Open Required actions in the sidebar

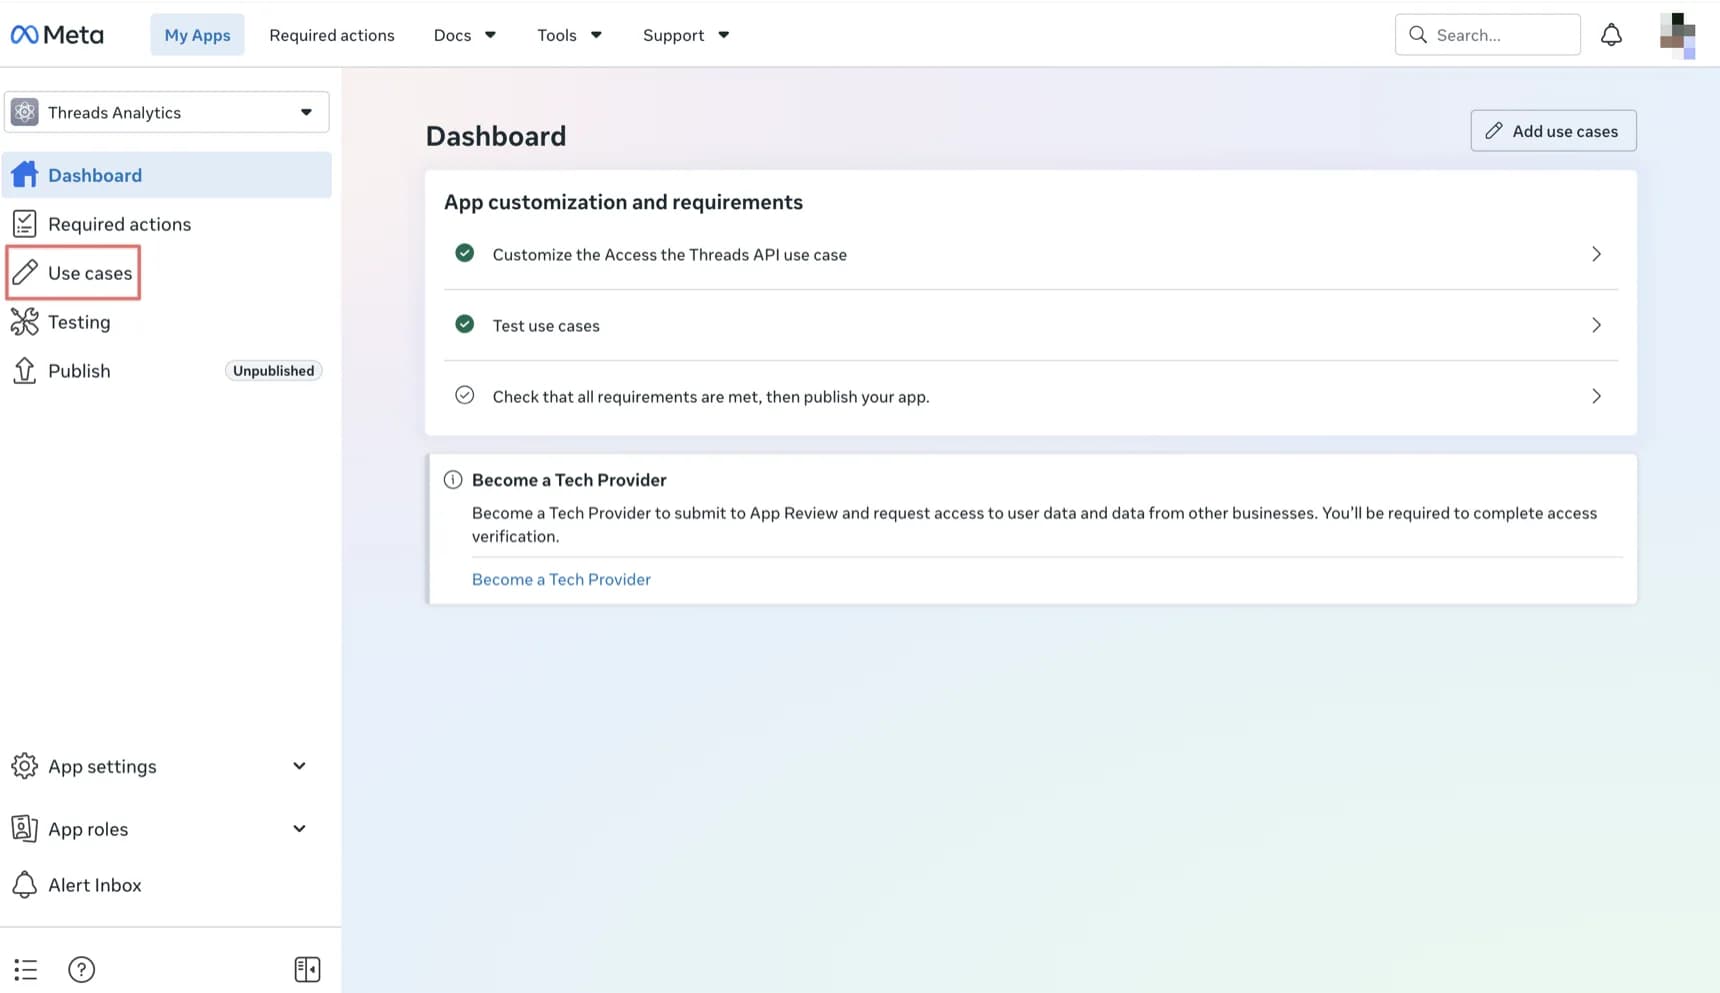point(119,224)
